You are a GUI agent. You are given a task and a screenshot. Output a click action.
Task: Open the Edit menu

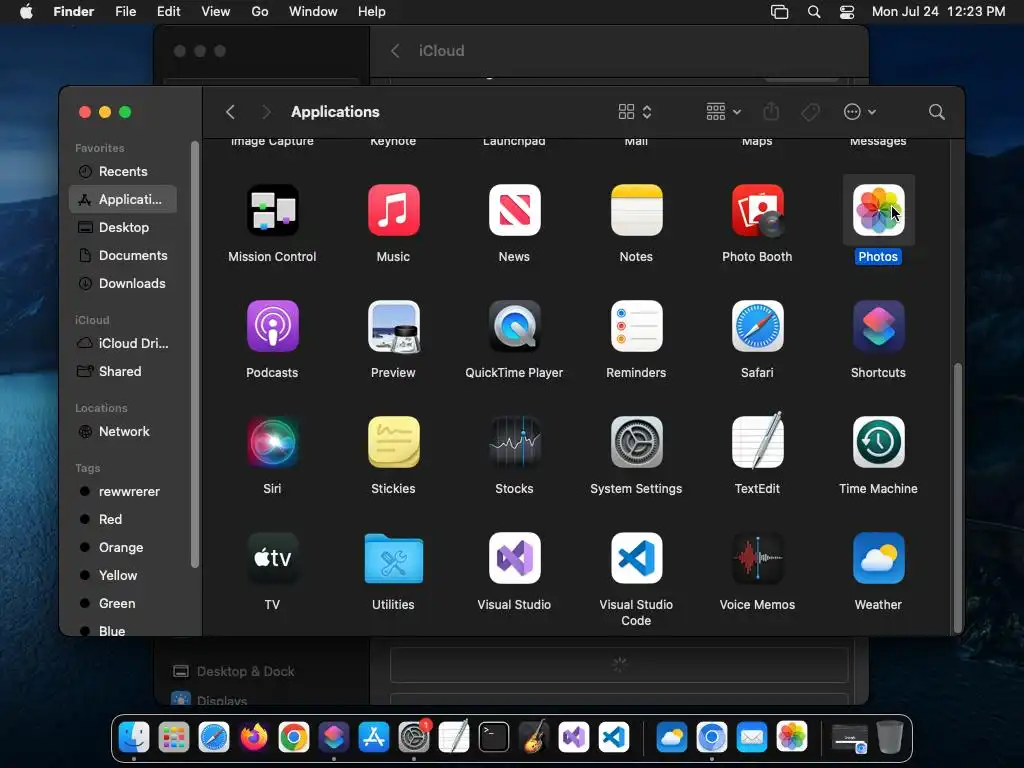pyautogui.click(x=168, y=11)
